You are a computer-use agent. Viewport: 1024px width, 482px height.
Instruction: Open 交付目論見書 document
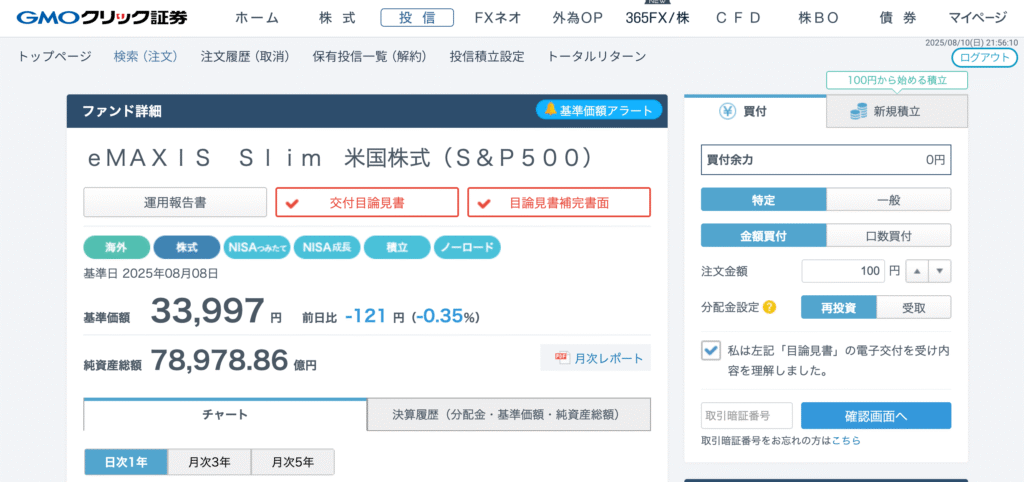pos(367,202)
